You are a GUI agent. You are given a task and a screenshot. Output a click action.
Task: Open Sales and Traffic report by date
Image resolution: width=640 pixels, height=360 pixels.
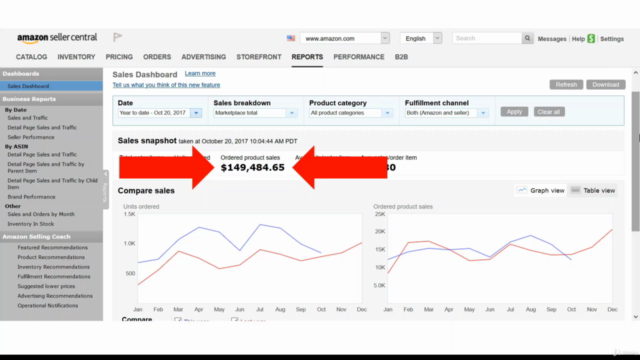click(x=27, y=118)
